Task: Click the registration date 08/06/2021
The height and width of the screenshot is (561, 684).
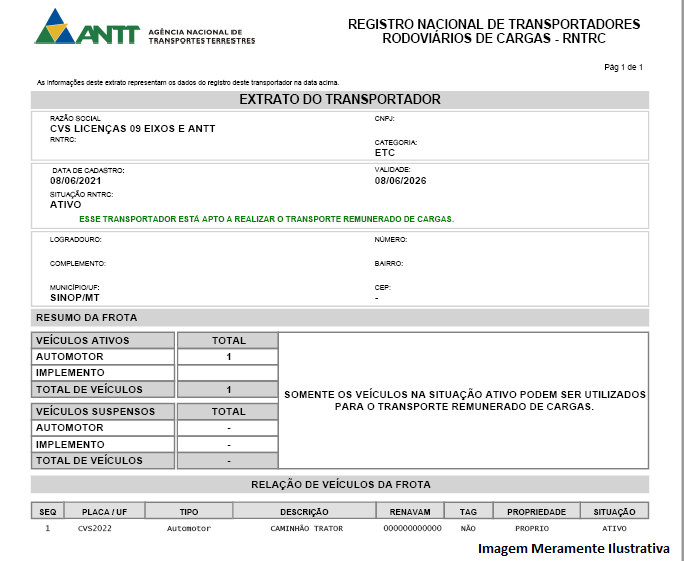Action: (x=76, y=181)
